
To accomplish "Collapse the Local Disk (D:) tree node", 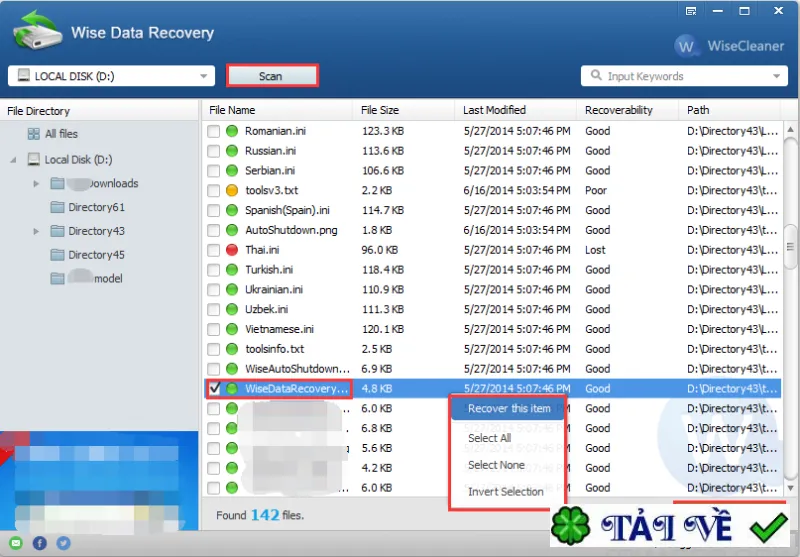I will click(x=13, y=160).
